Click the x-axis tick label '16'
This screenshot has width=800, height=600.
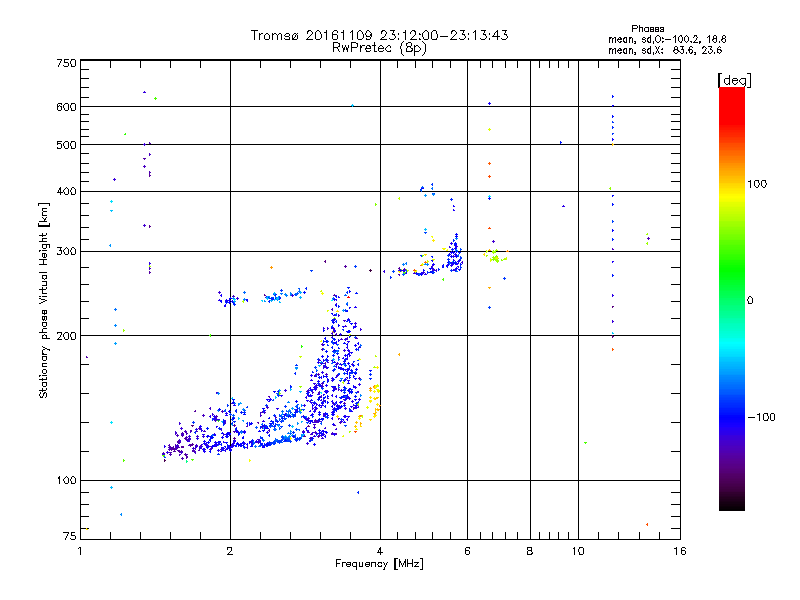[x=680, y=551]
